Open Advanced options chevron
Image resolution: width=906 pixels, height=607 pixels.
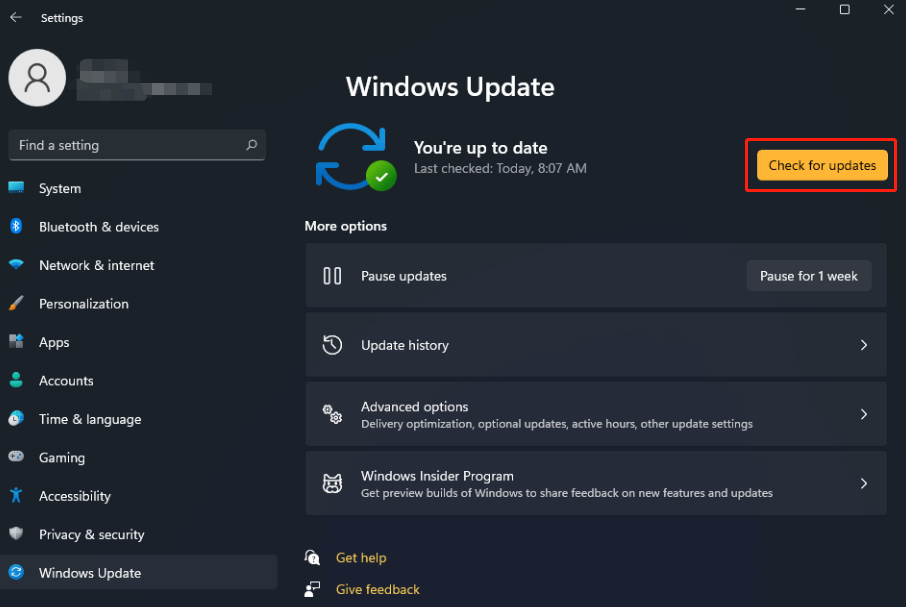click(864, 414)
